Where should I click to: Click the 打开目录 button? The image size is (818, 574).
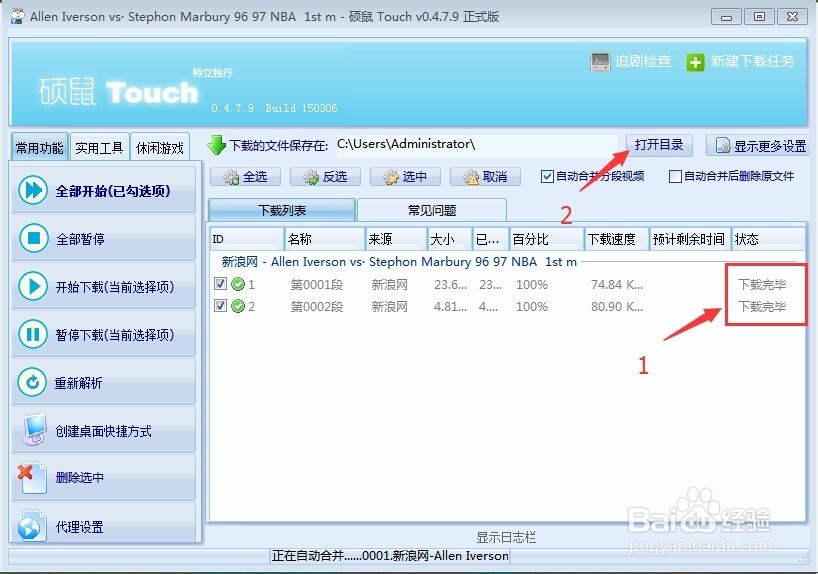(x=659, y=145)
